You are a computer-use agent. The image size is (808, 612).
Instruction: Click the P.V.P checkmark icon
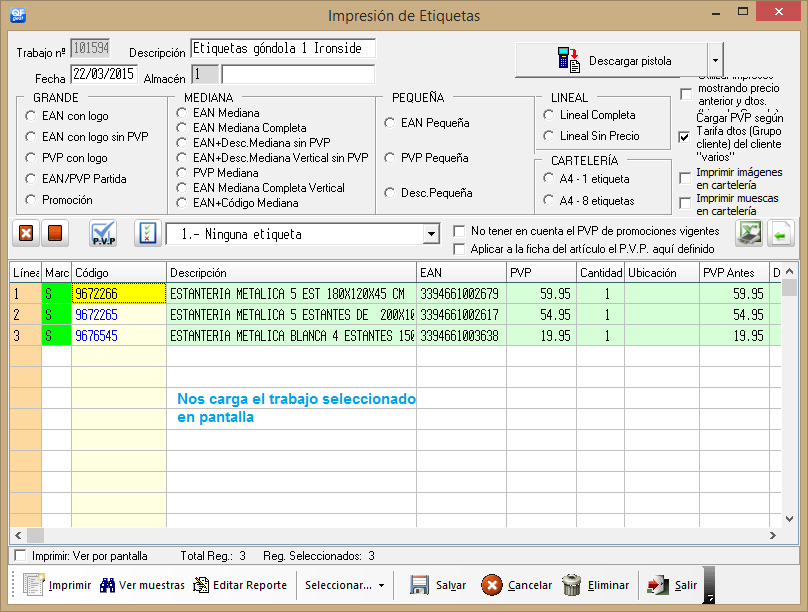(x=103, y=233)
